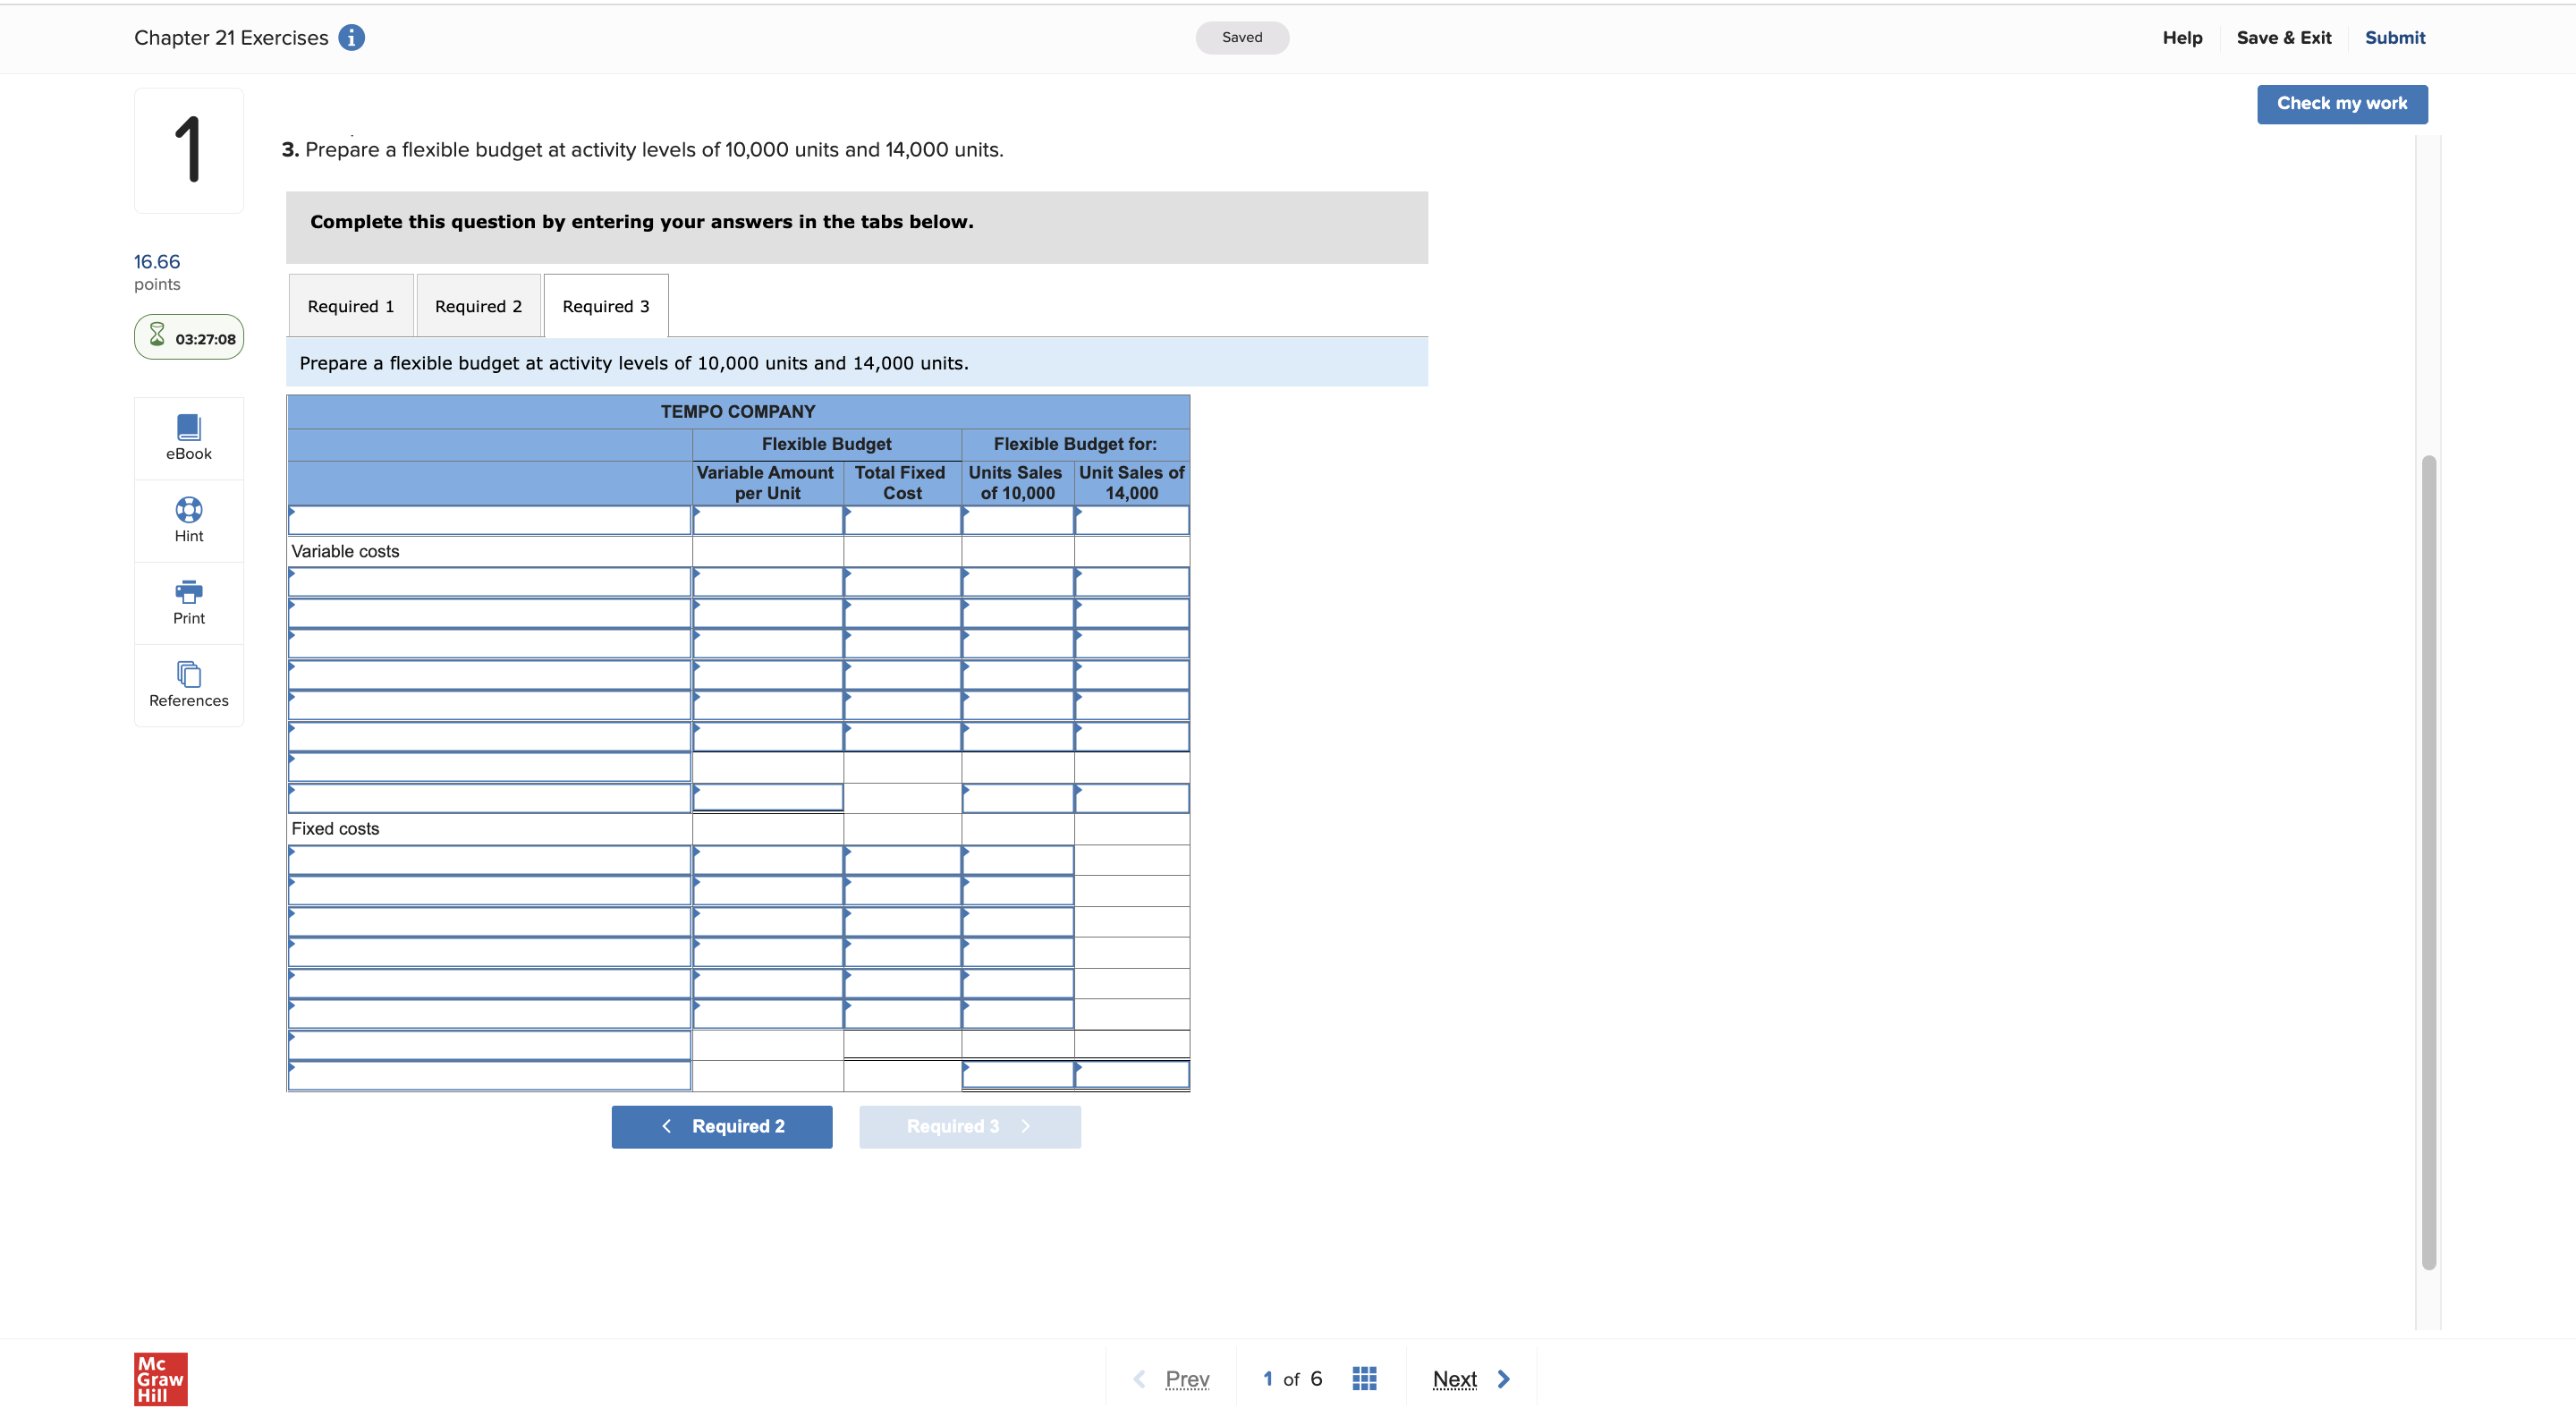Switch to the Required 1 tab

click(350, 305)
